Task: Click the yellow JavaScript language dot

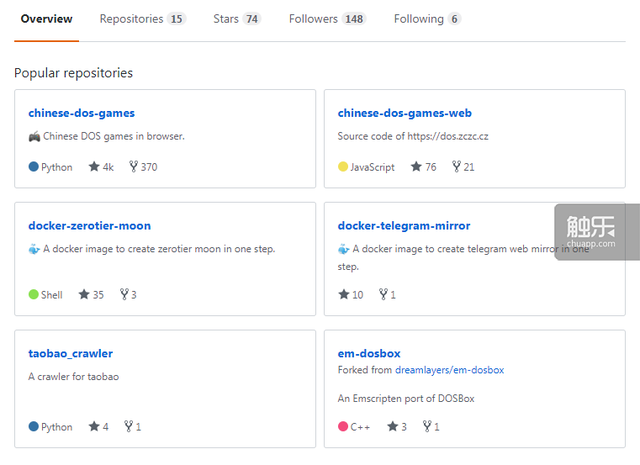Action: (343, 167)
